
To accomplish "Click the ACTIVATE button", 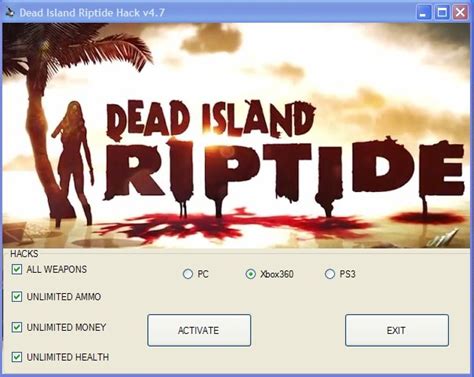I will (x=199, y=330).
